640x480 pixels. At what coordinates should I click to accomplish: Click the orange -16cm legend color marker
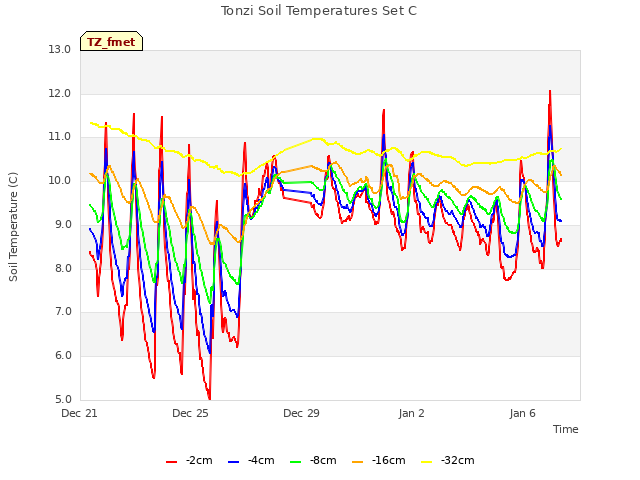click(358, 462)
